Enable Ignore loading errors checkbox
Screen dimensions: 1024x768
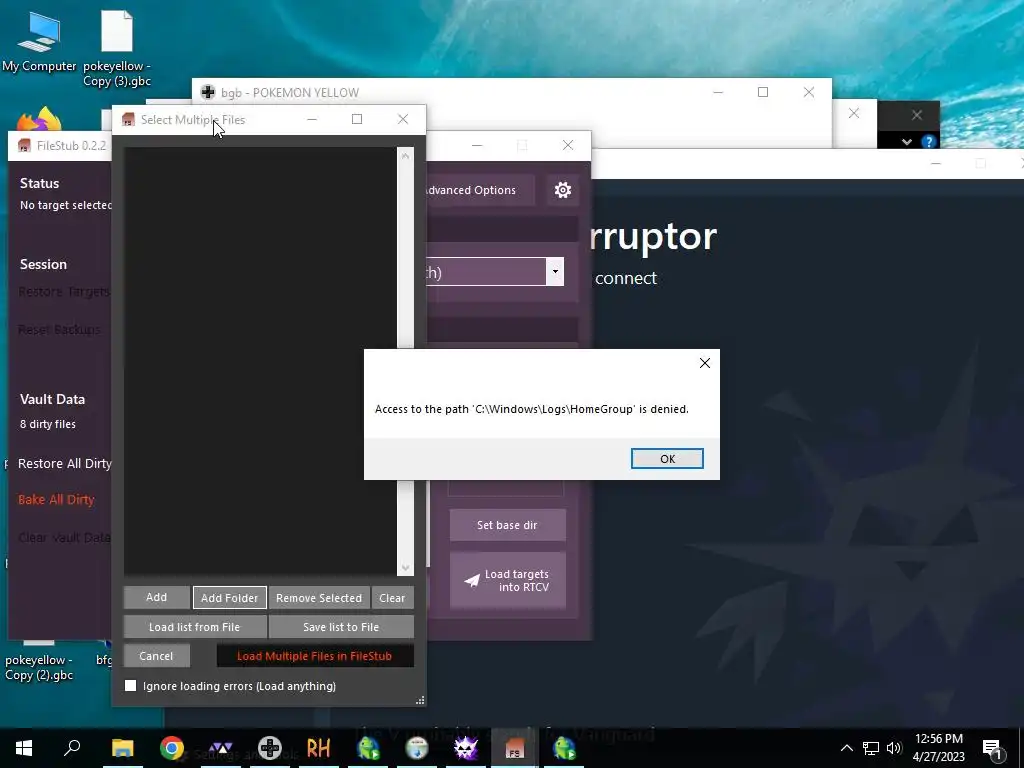tap(131, 685)
